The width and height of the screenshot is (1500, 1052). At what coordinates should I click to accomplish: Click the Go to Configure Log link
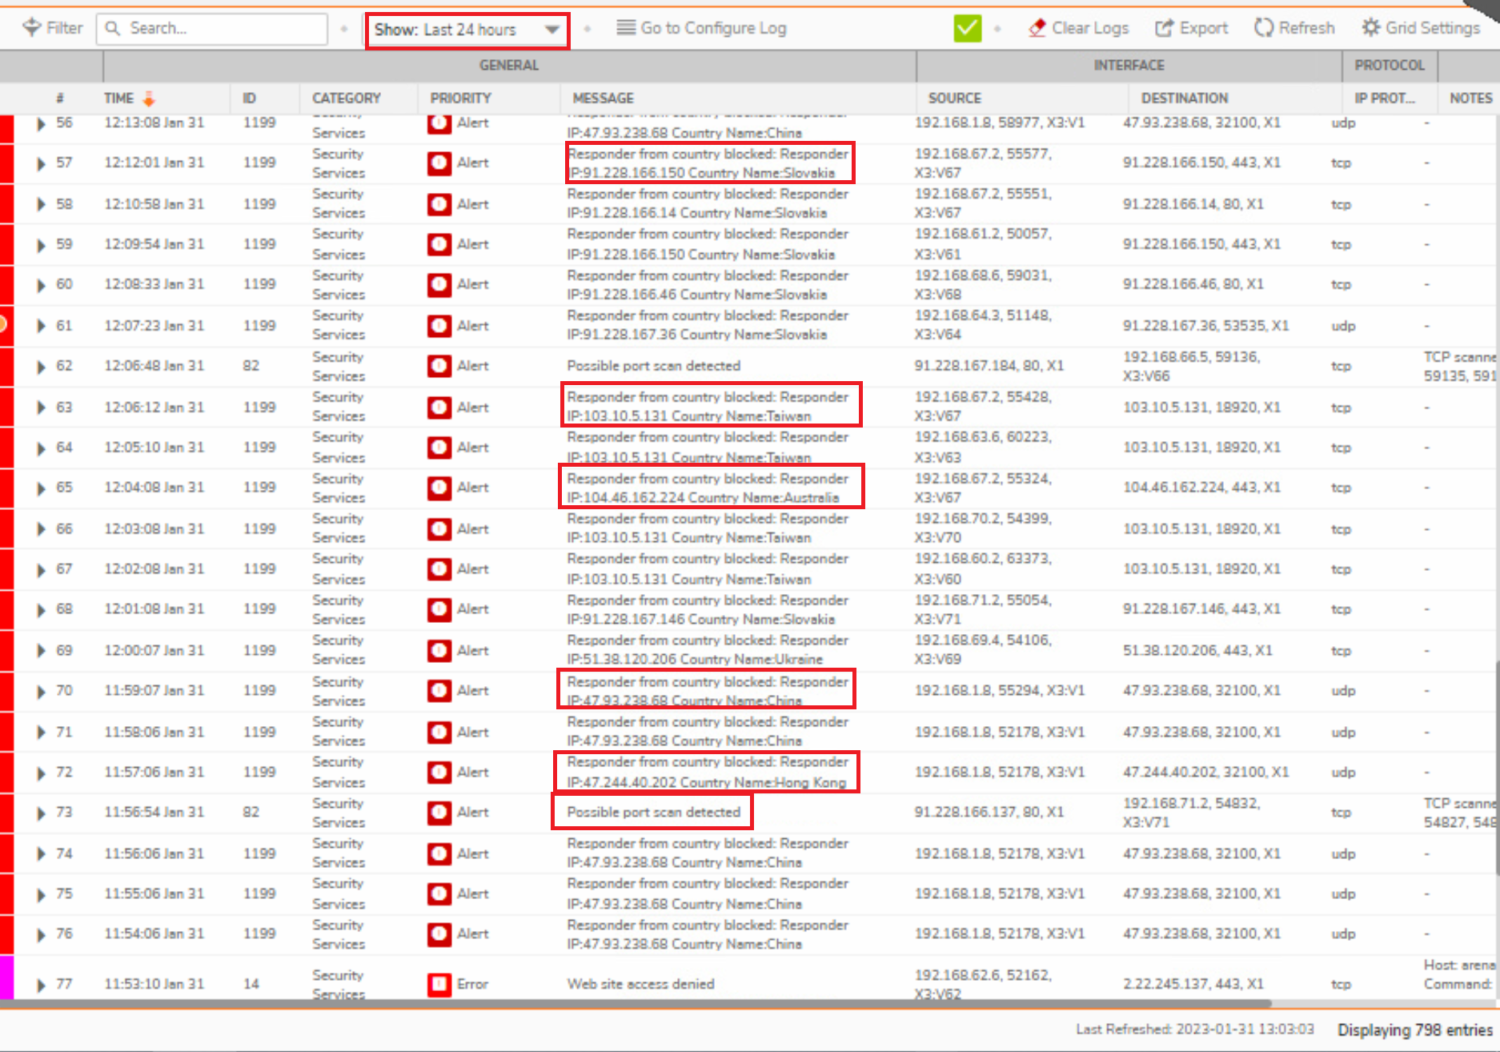713,28
